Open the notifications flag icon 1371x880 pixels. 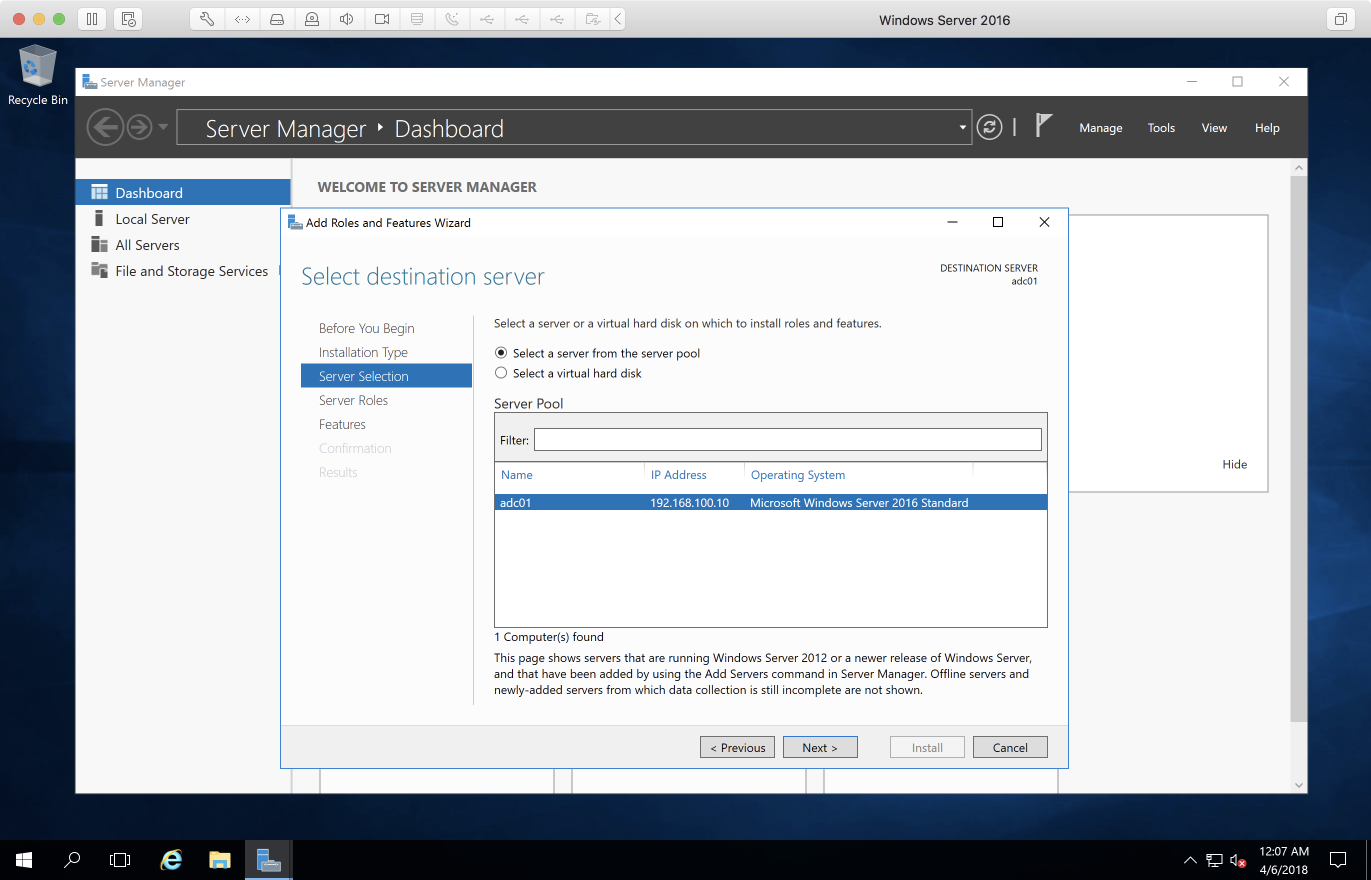[1044, 126]
